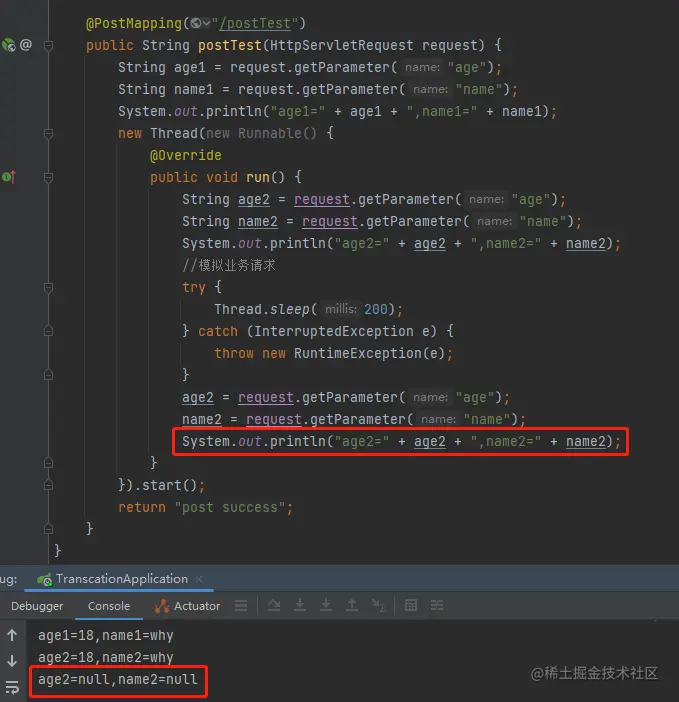Follow the "/postTest" URL link
The height and width of the screenshot is (702, 679).
[x=255, y=23]
